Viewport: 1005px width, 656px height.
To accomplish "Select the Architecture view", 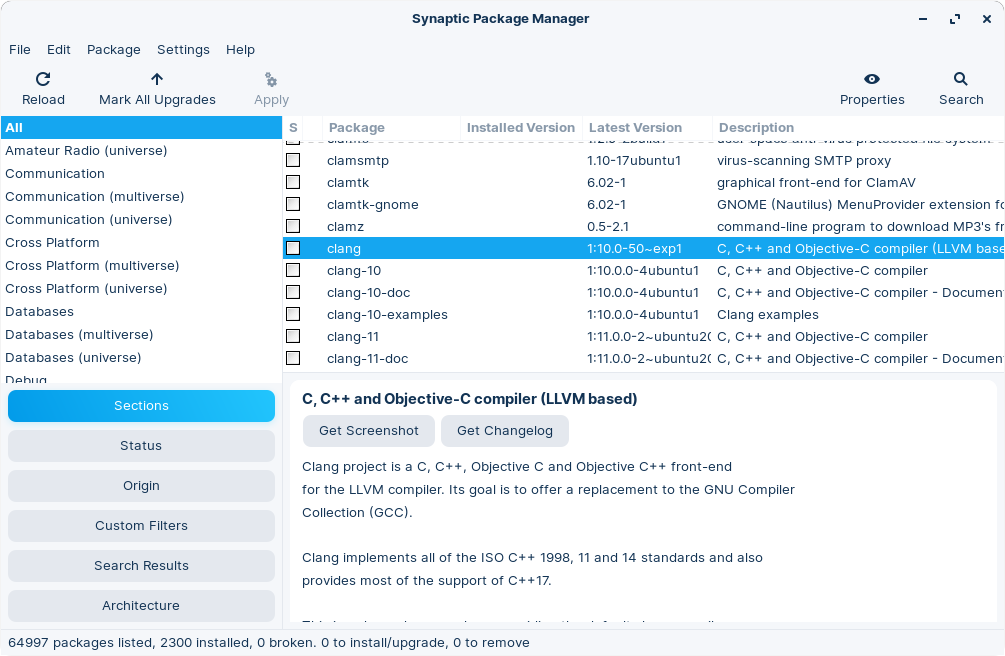I will (141, 605).
